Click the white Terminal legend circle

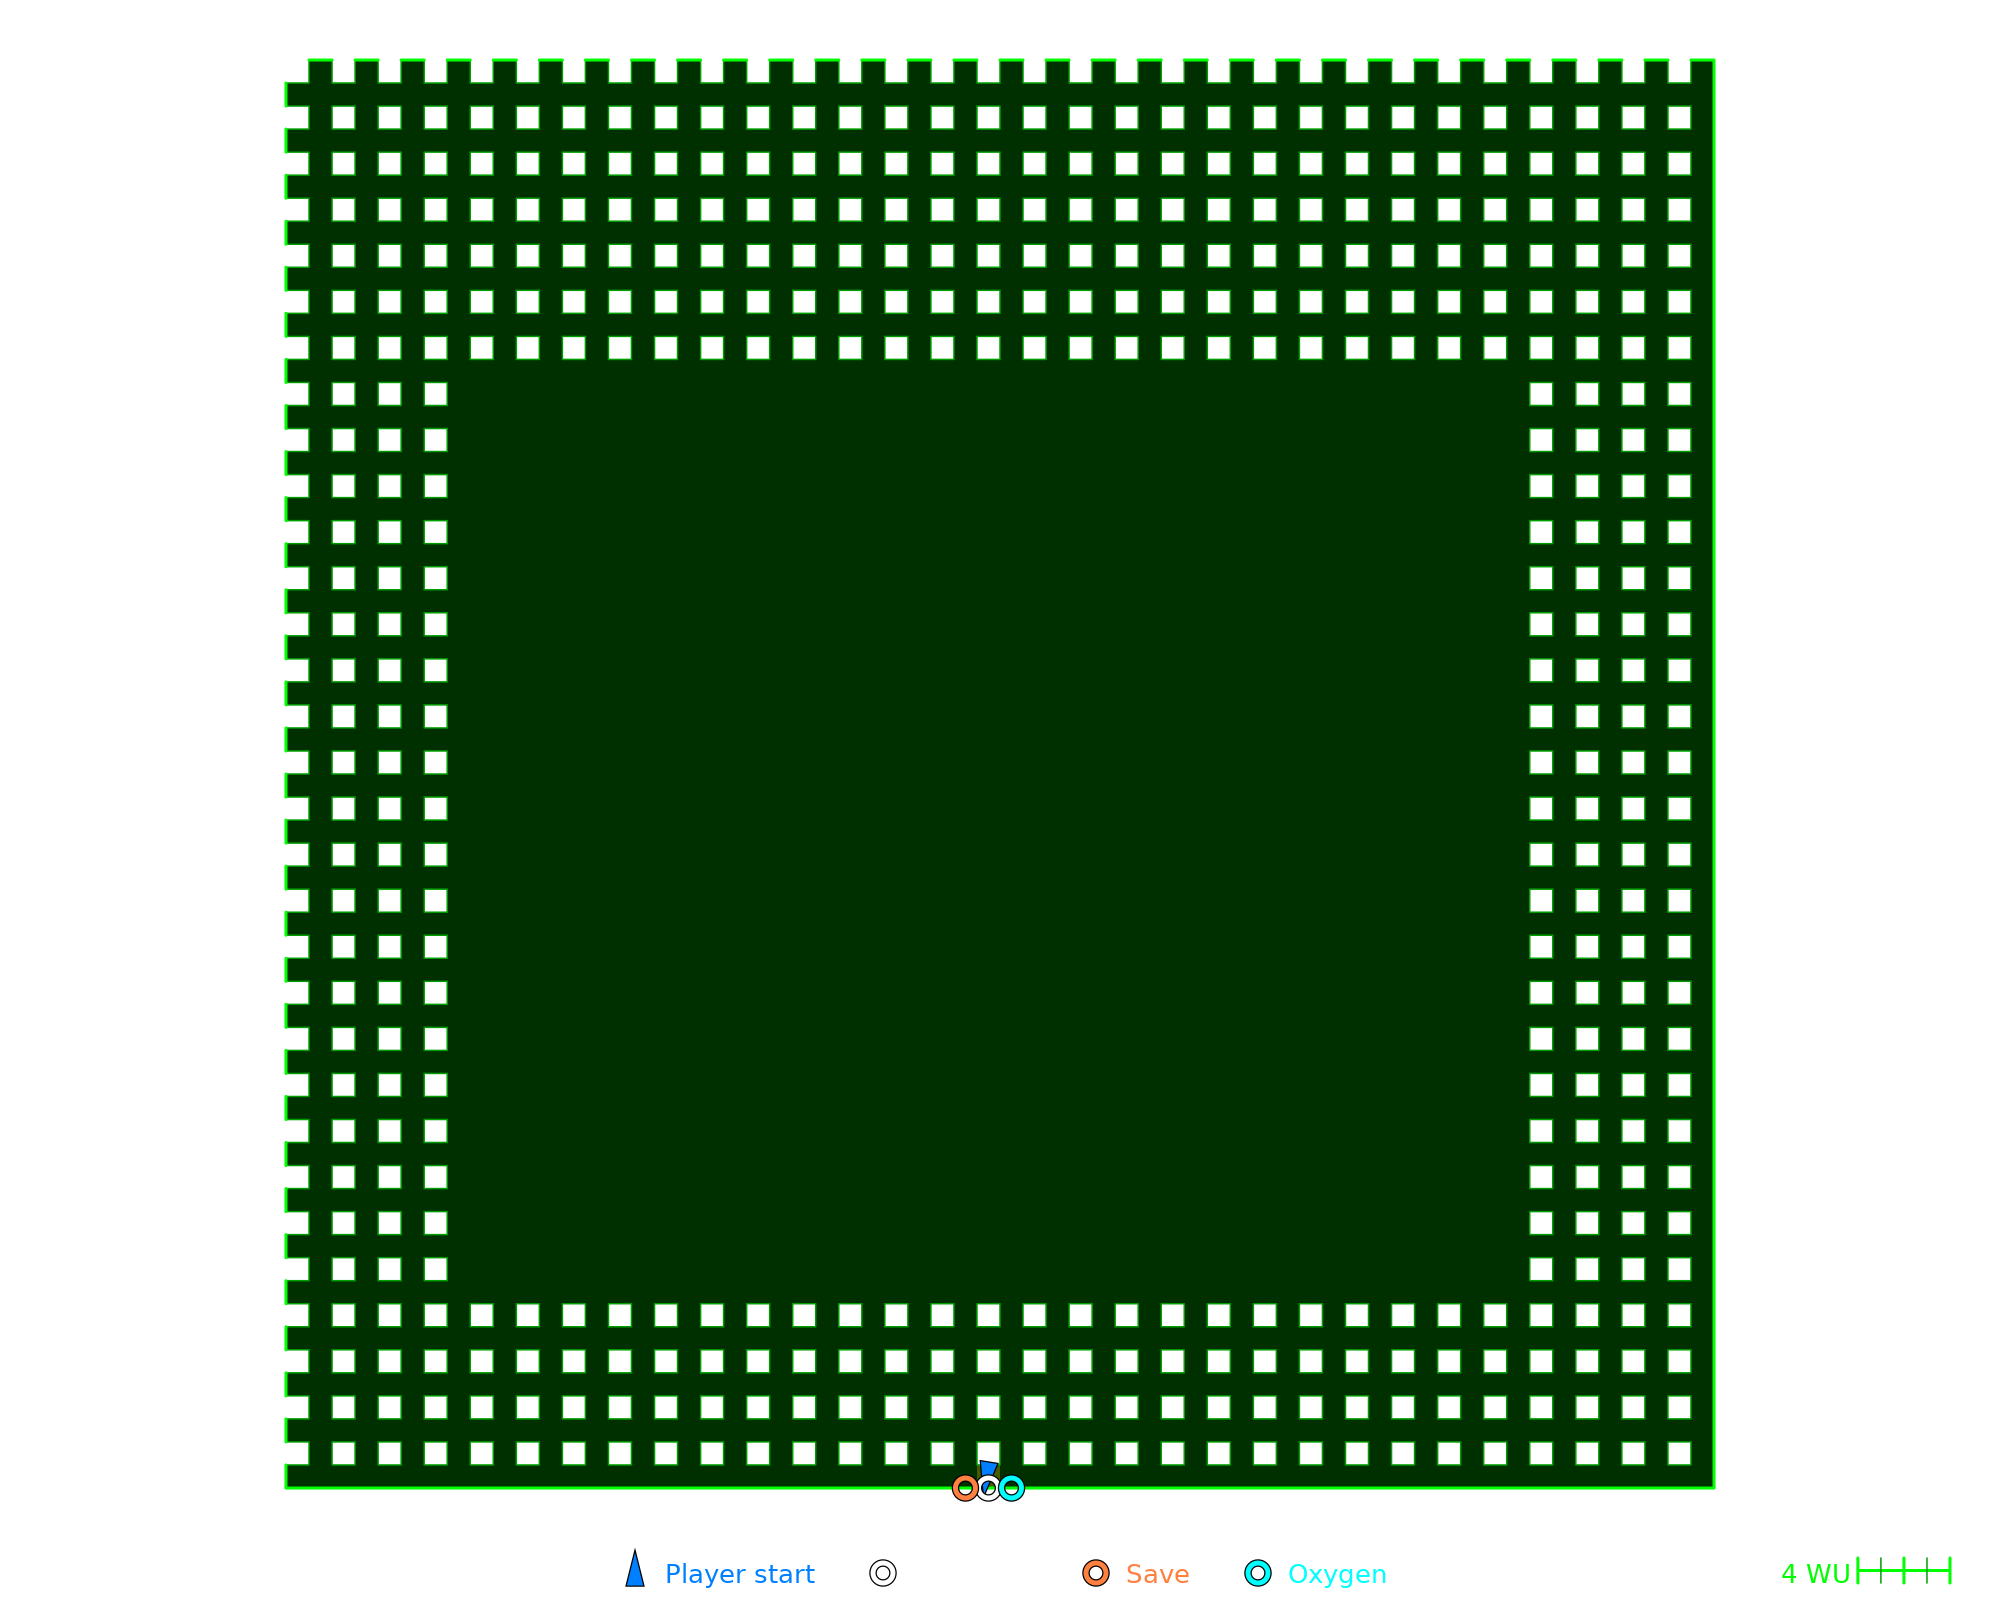(x=883, y=1573)
